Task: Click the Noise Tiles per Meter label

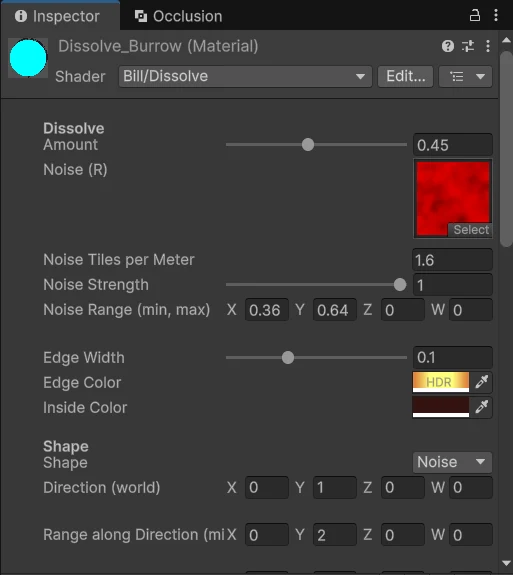Action: (119, 260)
